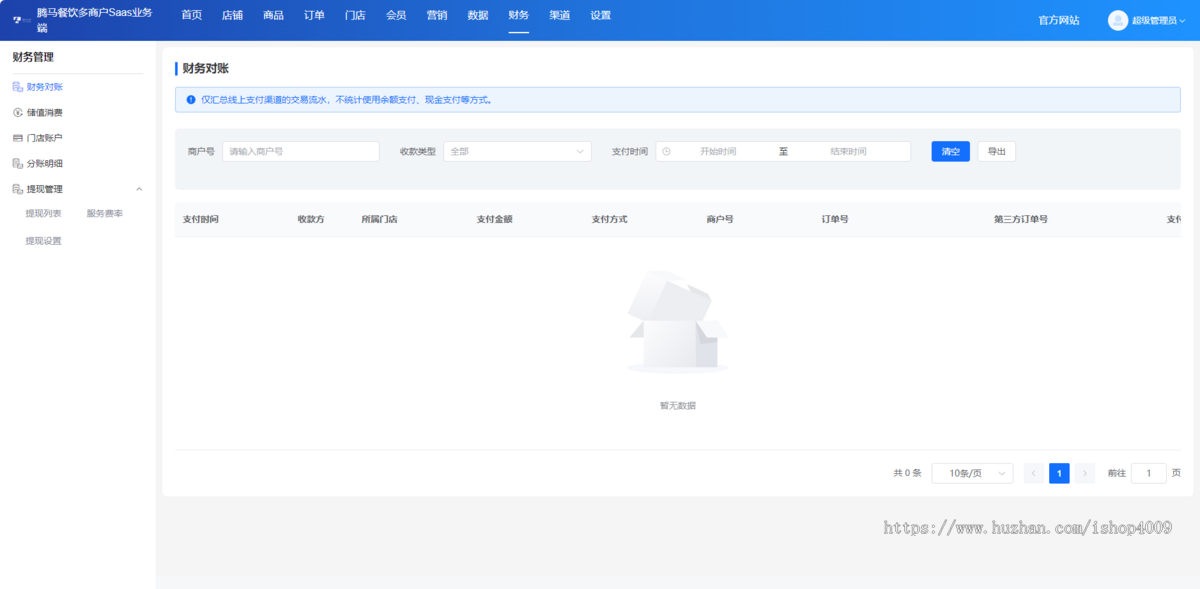The width and height of the screenshot is (1200, 589).
Task: Click the 结束时间 date field
Action: click(848, 151)
